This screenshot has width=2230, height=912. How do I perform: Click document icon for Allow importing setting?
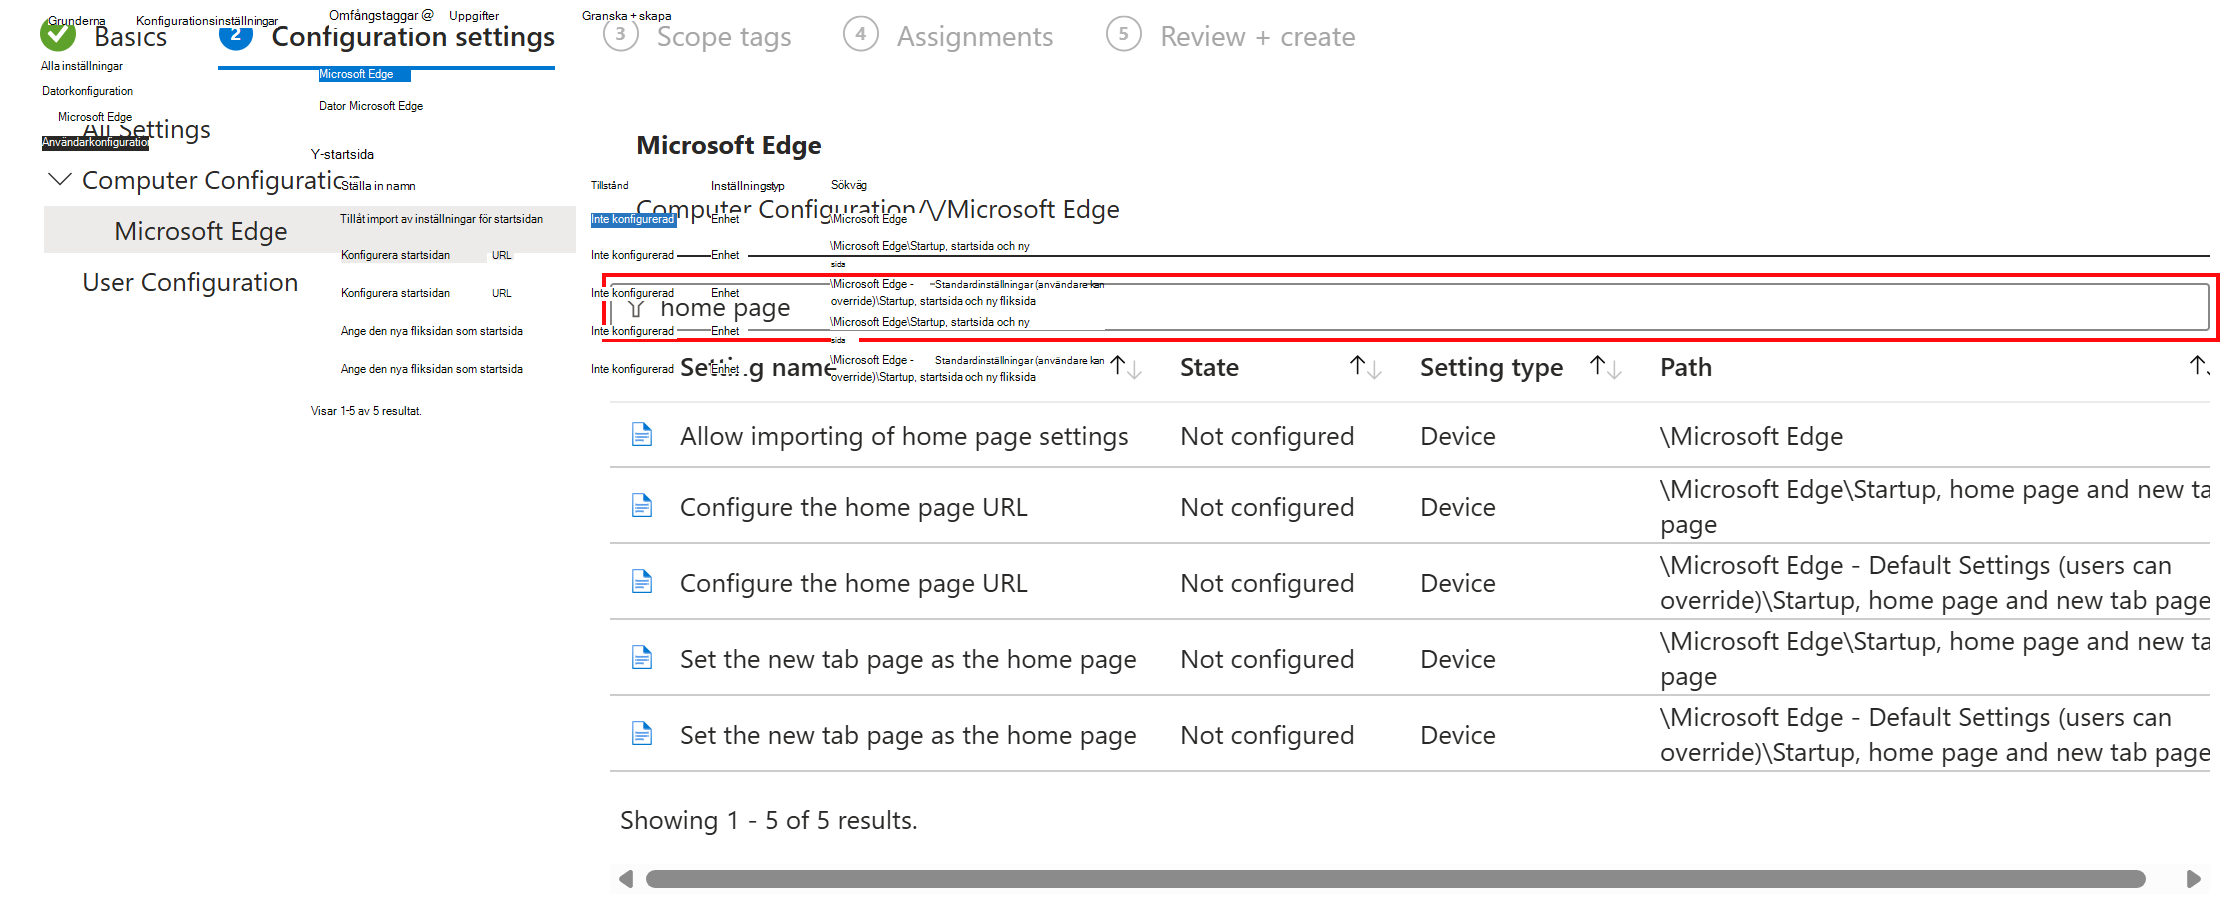pyautogui.click(x=642, y=435)
